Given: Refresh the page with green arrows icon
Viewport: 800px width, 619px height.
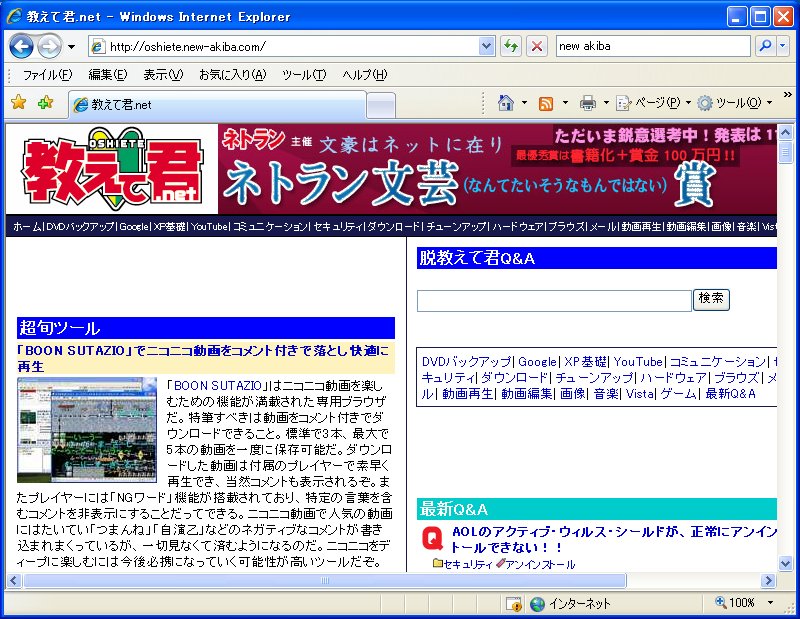Looking at the screenshot, I should pos(511,46).
